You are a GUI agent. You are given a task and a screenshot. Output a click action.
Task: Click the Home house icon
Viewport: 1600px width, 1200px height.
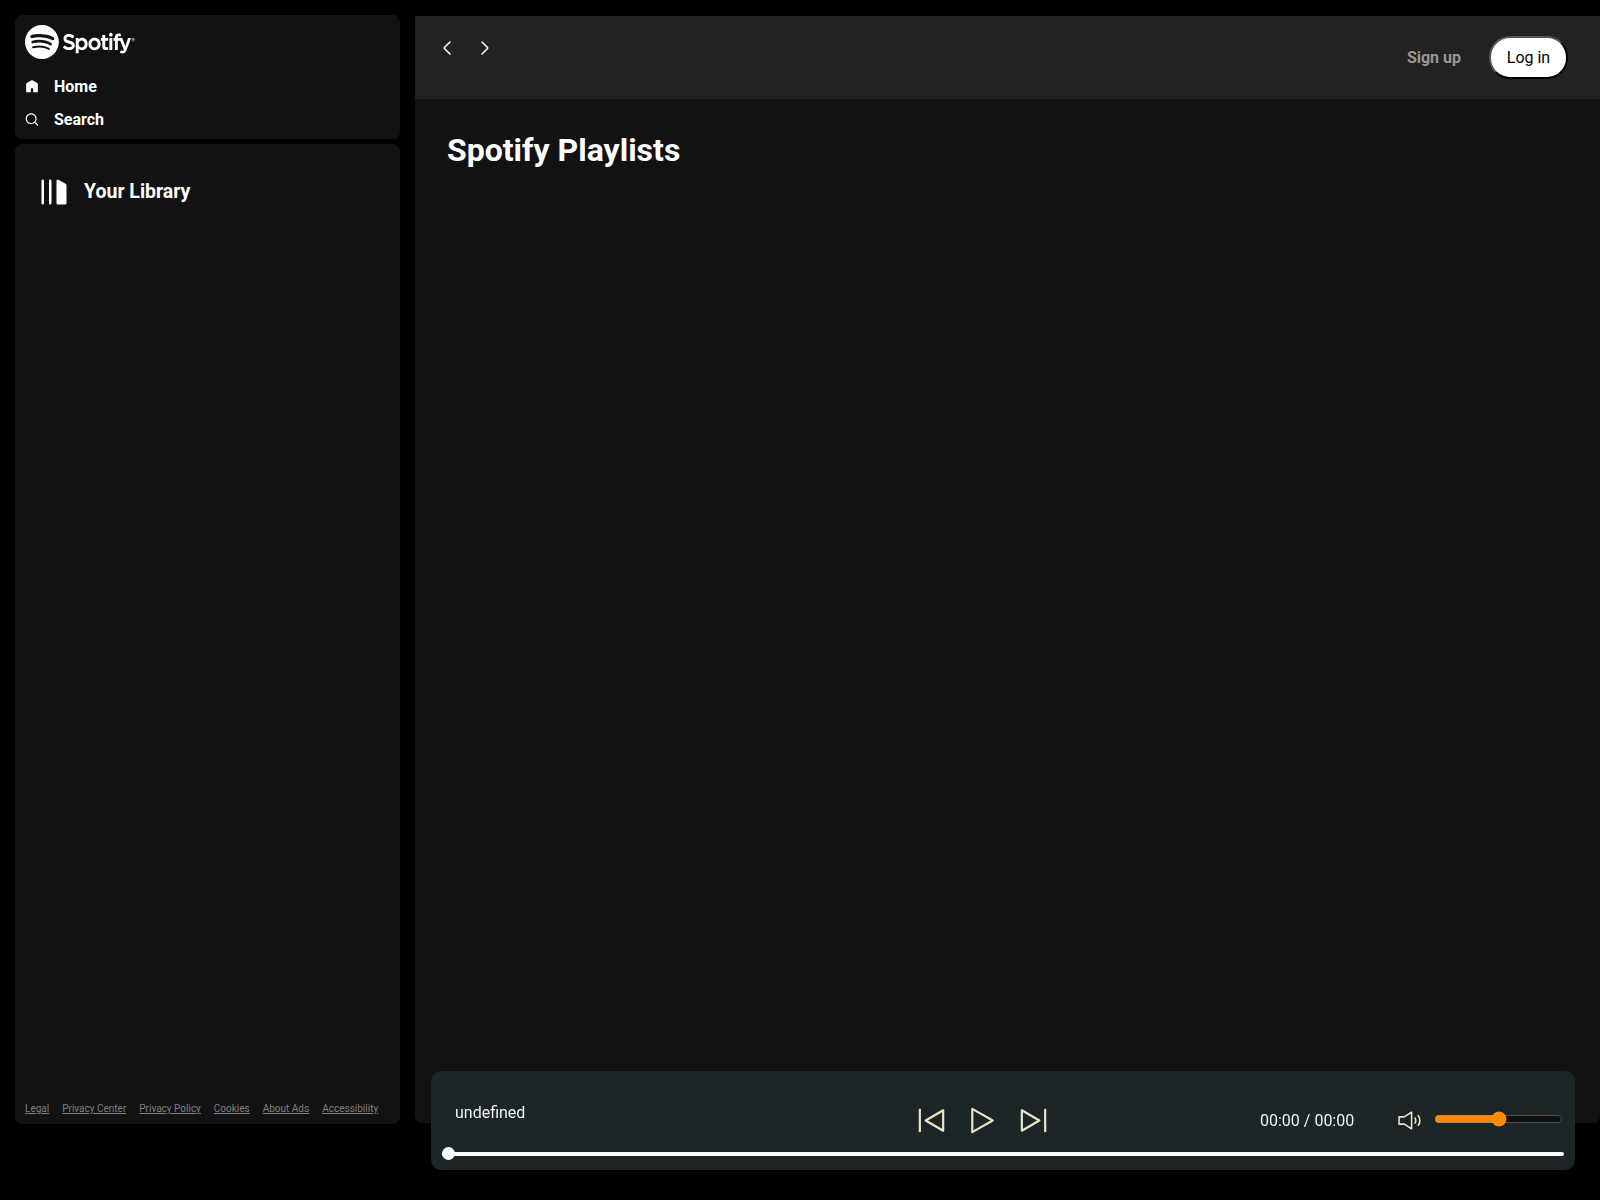point(32,87)
